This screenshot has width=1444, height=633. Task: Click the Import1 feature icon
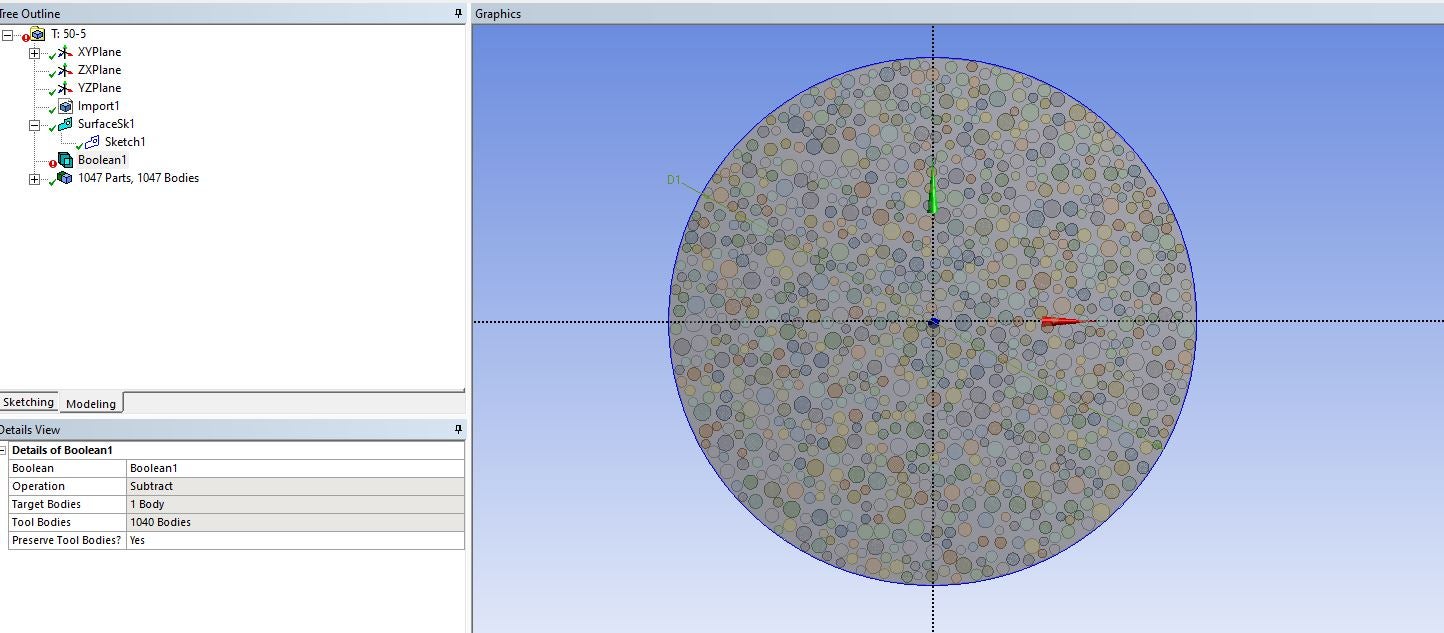coord(65,106)
